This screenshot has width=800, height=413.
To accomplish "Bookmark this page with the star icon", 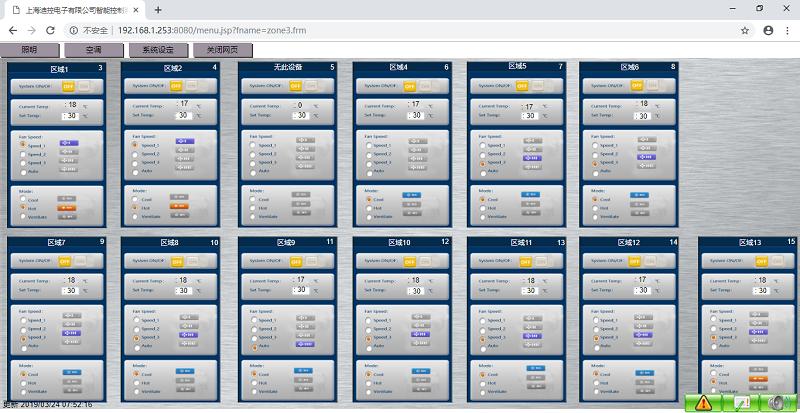I will [x=745, y=30].
